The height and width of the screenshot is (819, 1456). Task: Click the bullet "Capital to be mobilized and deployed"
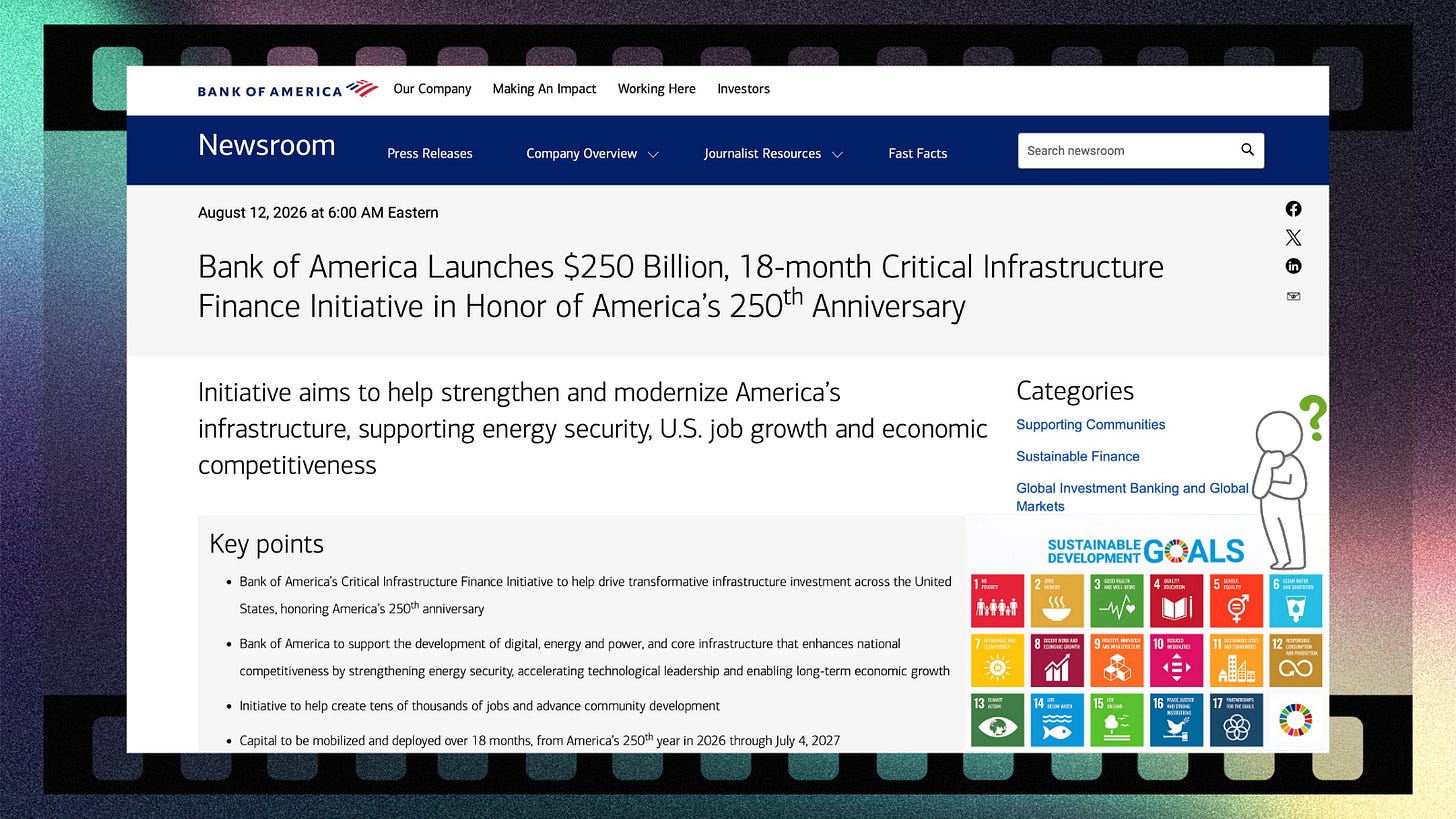click(x=539, y=740)
